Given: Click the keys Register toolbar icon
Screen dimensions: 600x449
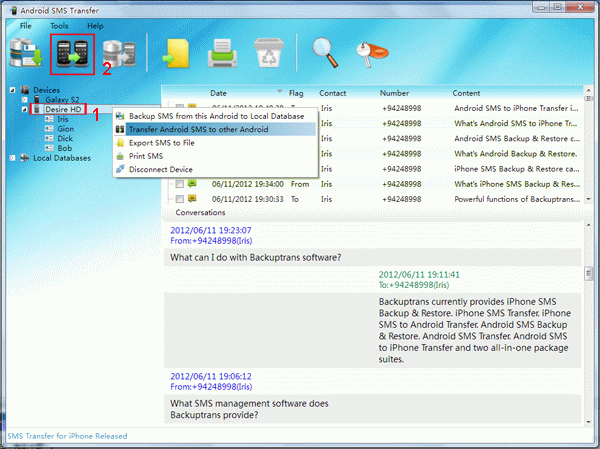Looking at the screenshot, I should [372, 54].
